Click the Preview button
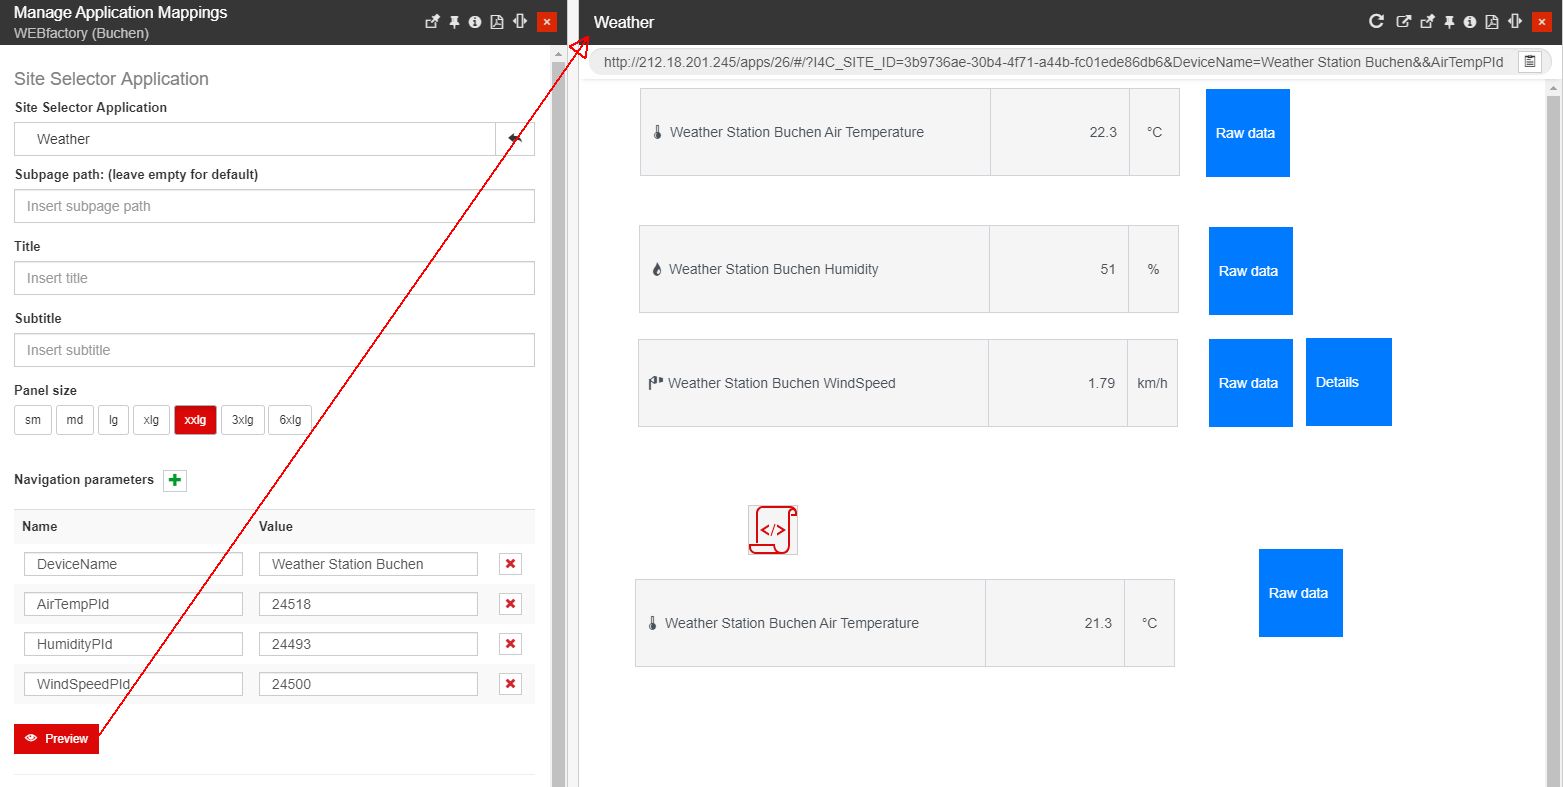1563x787 pixels. pos(57,739)
